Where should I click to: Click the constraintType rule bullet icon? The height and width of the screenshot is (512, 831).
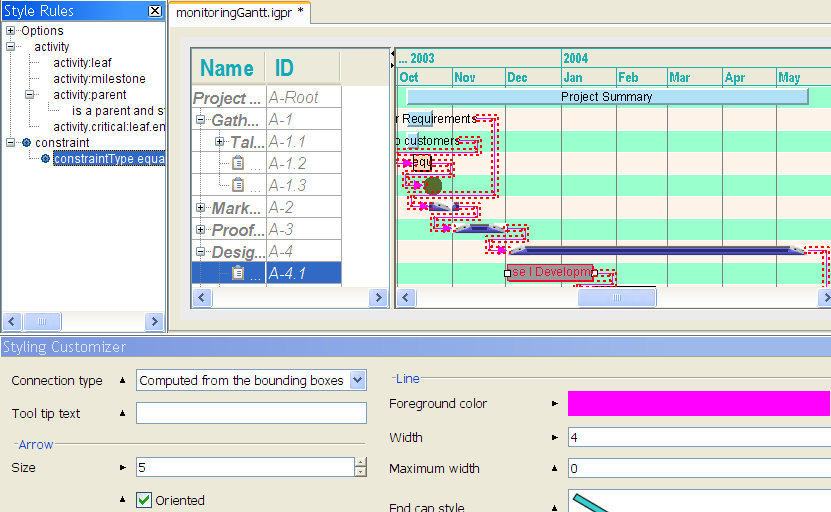(x=45, y=159)
